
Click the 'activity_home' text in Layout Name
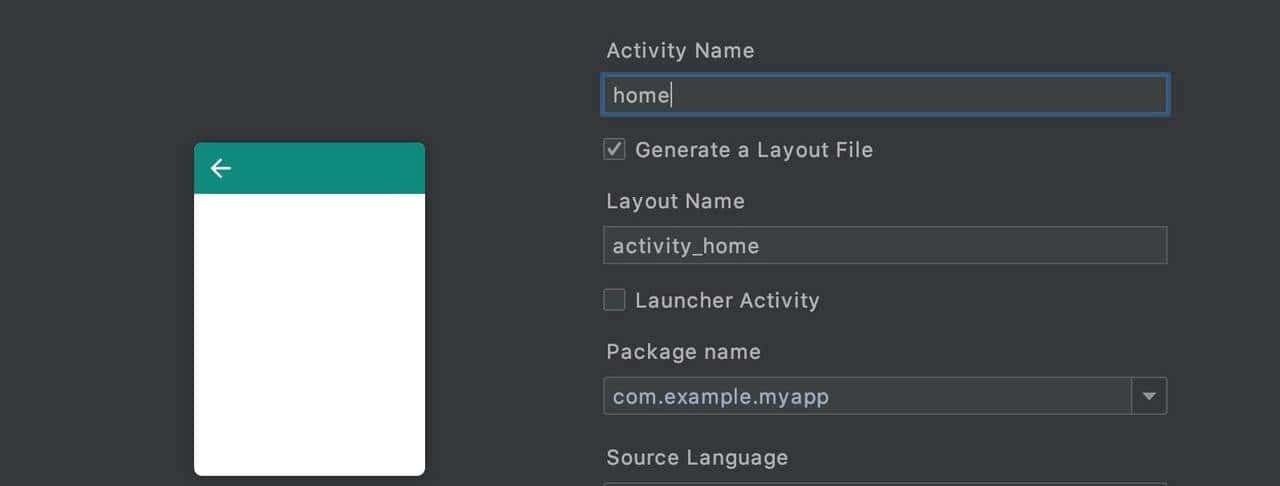pyautogui.click(x=686, y=246)
